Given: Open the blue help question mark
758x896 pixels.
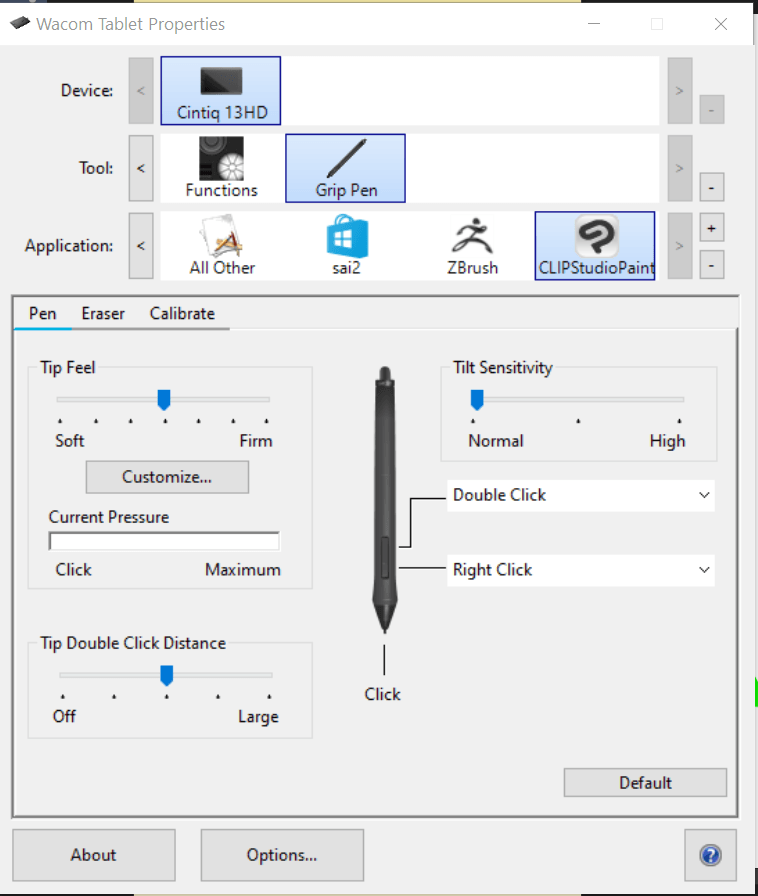Looking at the screenshot, I should pos(711,855).
